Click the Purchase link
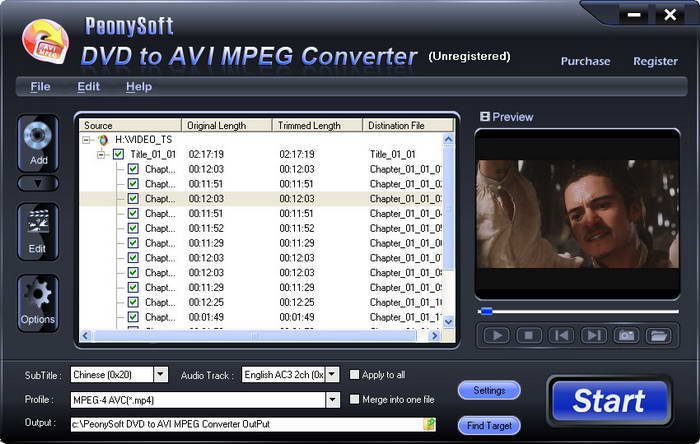This screenshot has width=700, height=444. point(585,61)
